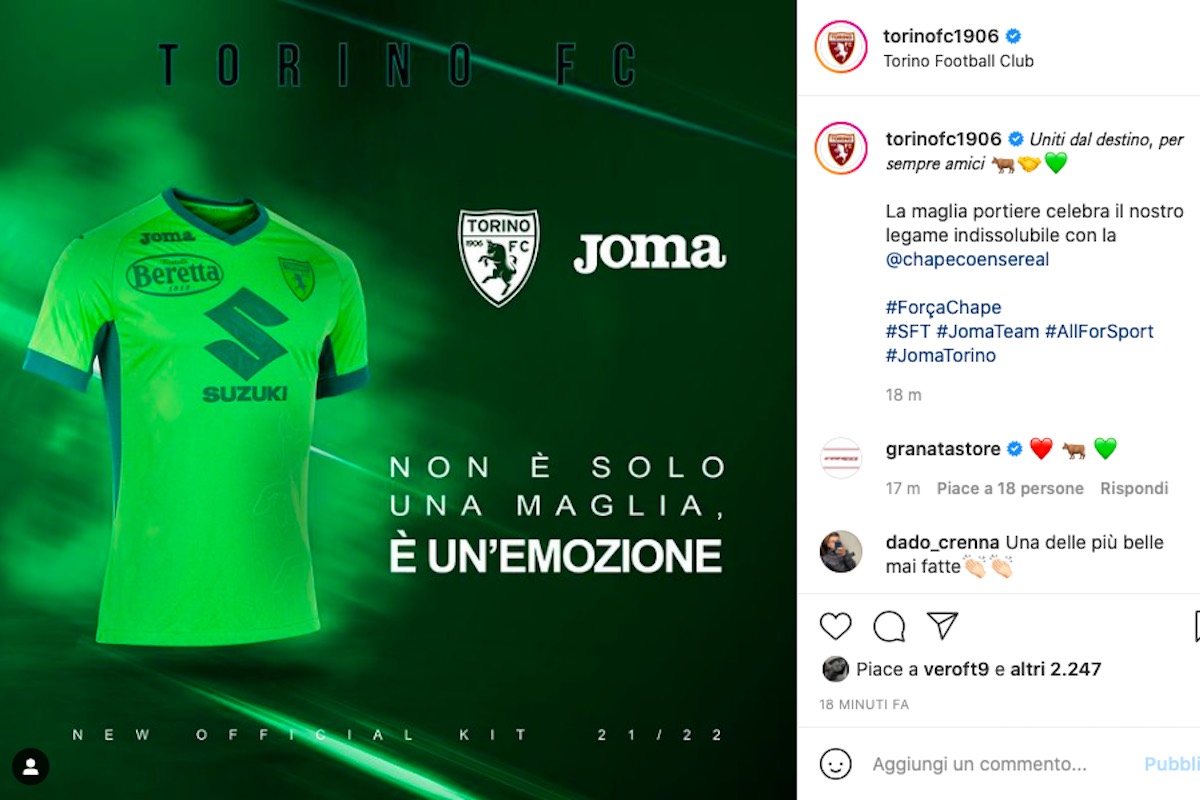Image resolution: width=1200 pixels, height=800 pixels.
Task: Open the Torino FC profile picture in the header
Action: pyautogui.click(x=841, y=47)
